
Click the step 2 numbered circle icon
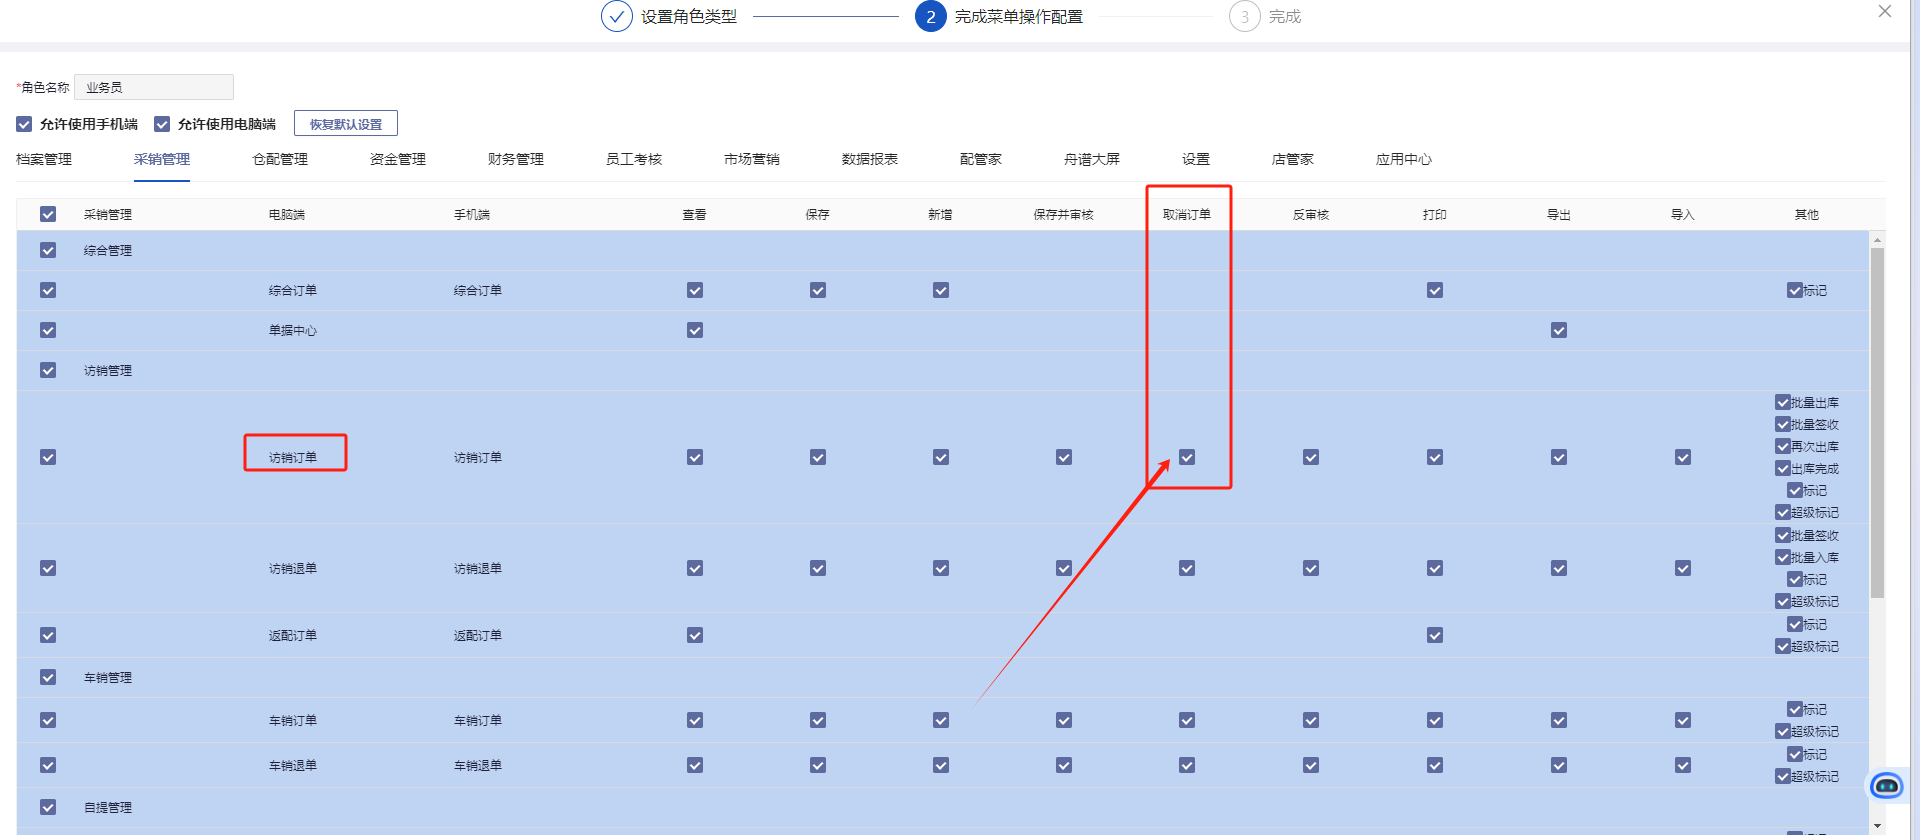pos(930,17)
